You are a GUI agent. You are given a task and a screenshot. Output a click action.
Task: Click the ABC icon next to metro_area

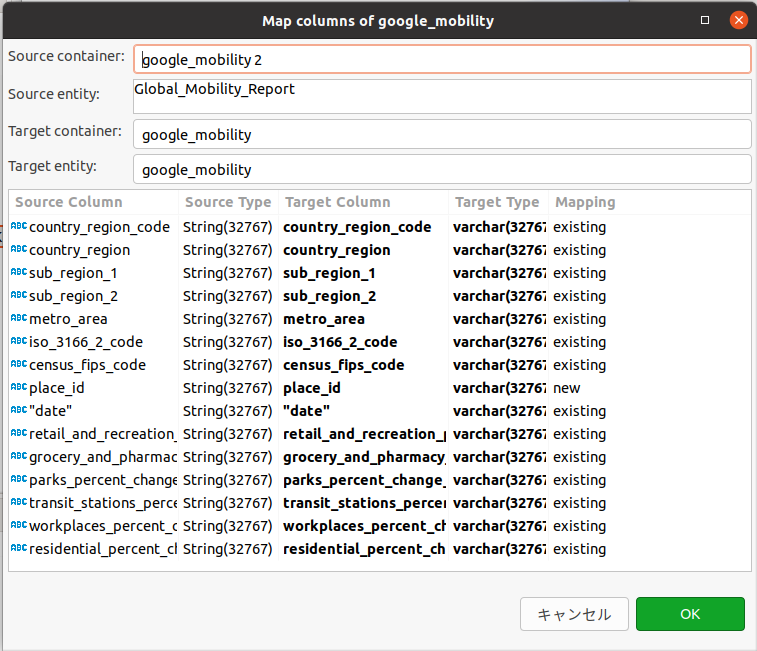19,319
